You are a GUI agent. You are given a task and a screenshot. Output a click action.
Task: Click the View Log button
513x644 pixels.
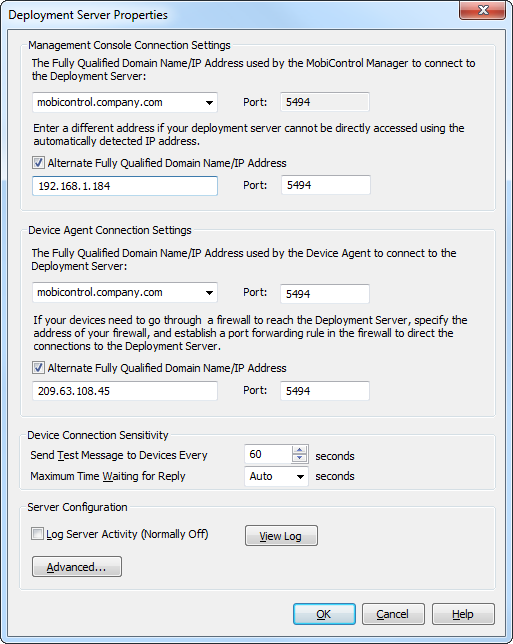(281, 536)
